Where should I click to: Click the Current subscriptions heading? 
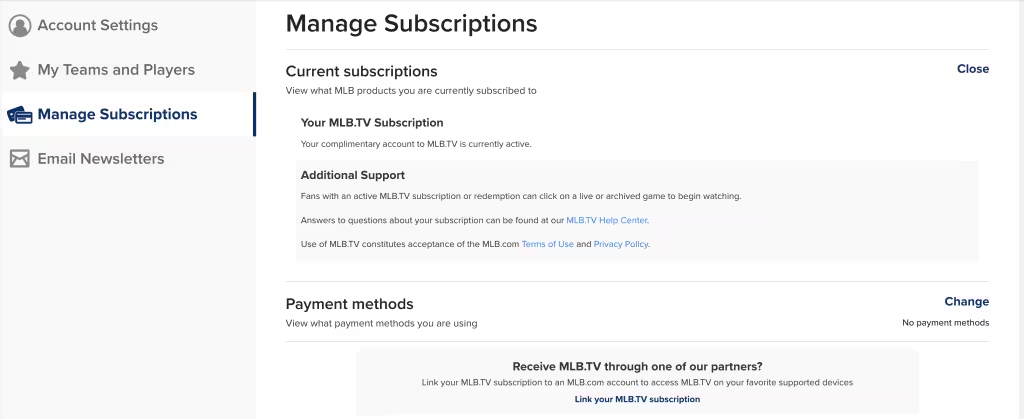tap(361, 71)
